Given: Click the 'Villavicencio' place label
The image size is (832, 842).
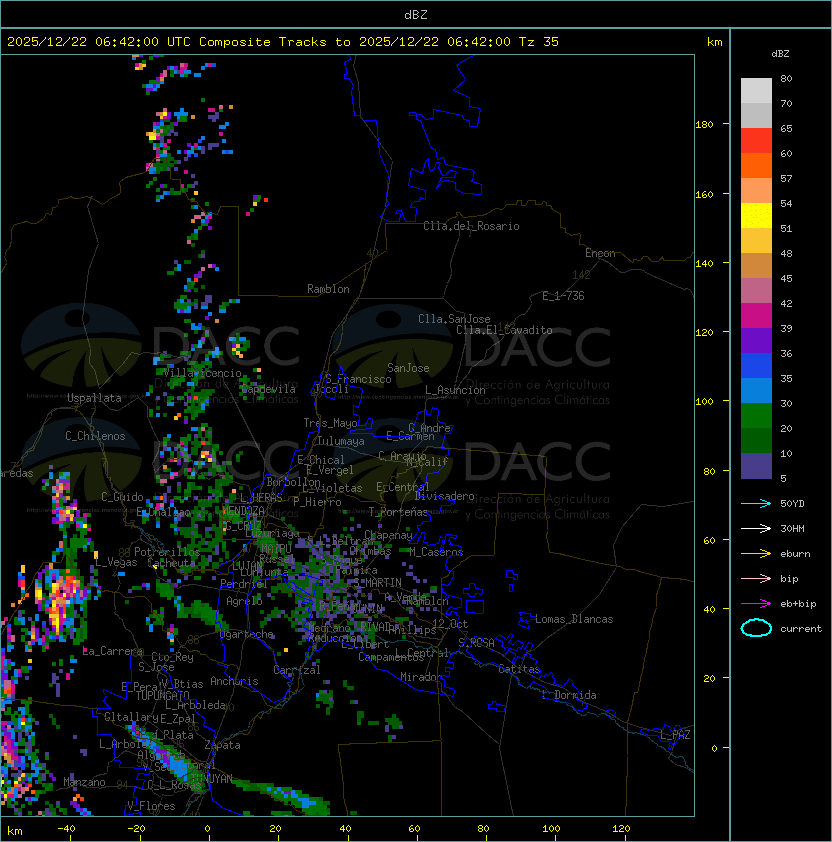Looking at the screenshot, I should click(x=202, y=373).
